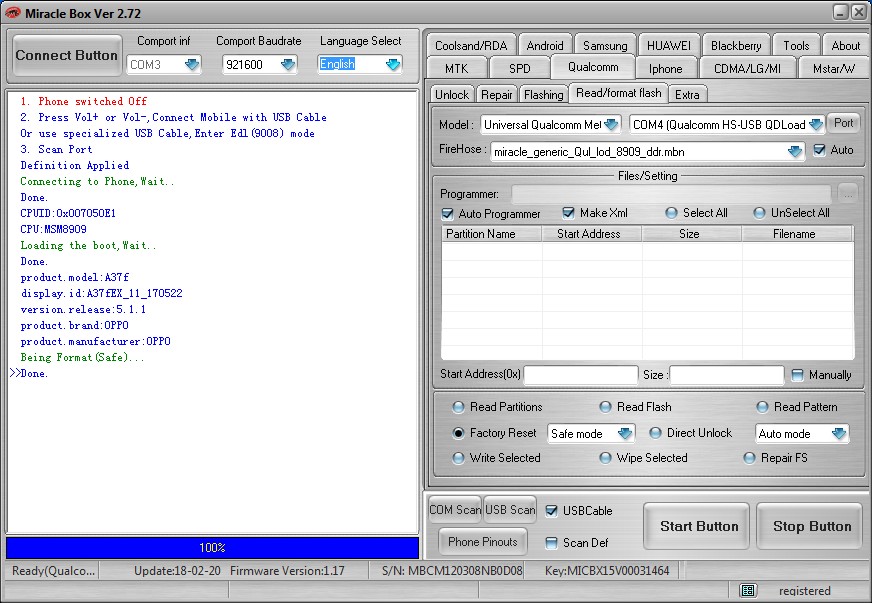Open the Repair sub-tab
The image size is (872, 603).
click(x=497, y=95)
